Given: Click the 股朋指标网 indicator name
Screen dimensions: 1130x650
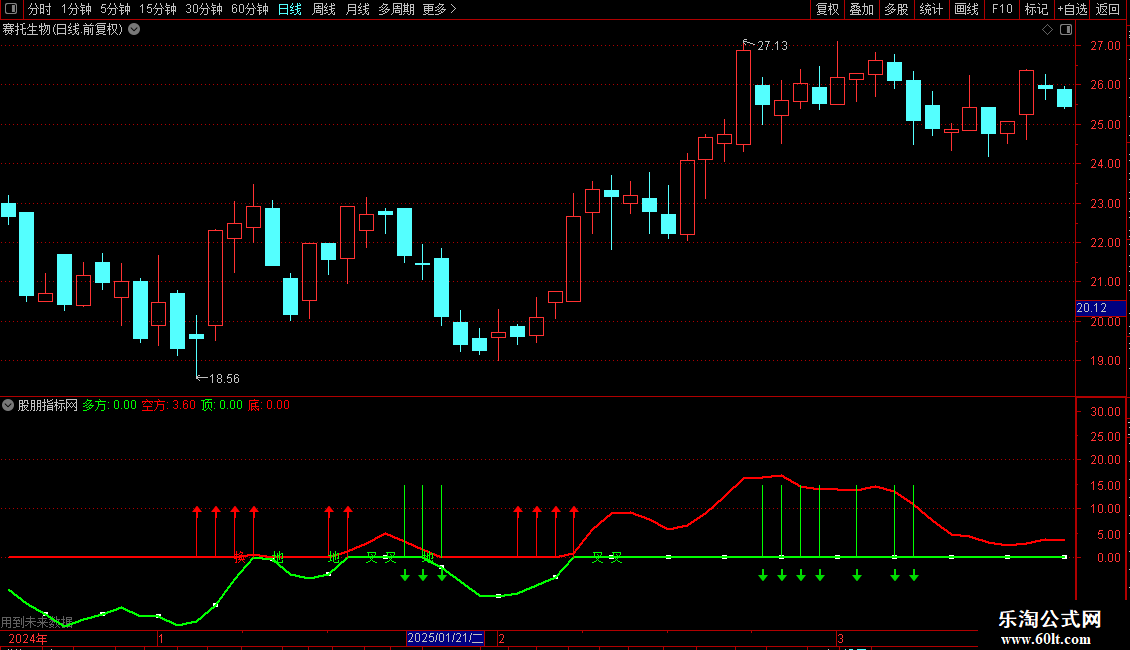Looking at the screenshot, I should (48, 405).
